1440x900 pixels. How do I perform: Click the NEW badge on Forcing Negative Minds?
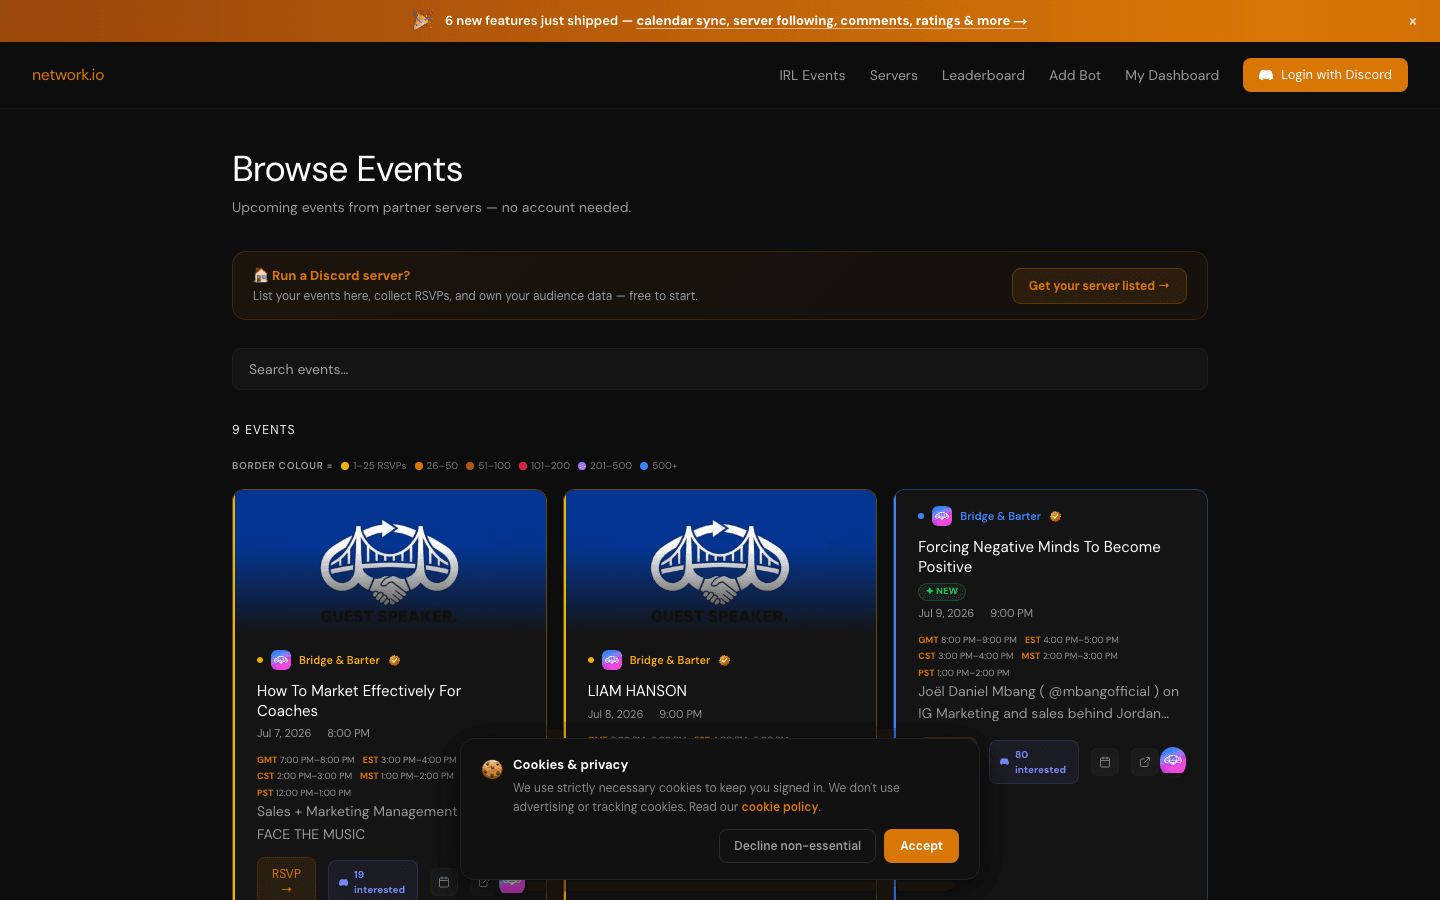pyautogui.click(x=942, y=591)
